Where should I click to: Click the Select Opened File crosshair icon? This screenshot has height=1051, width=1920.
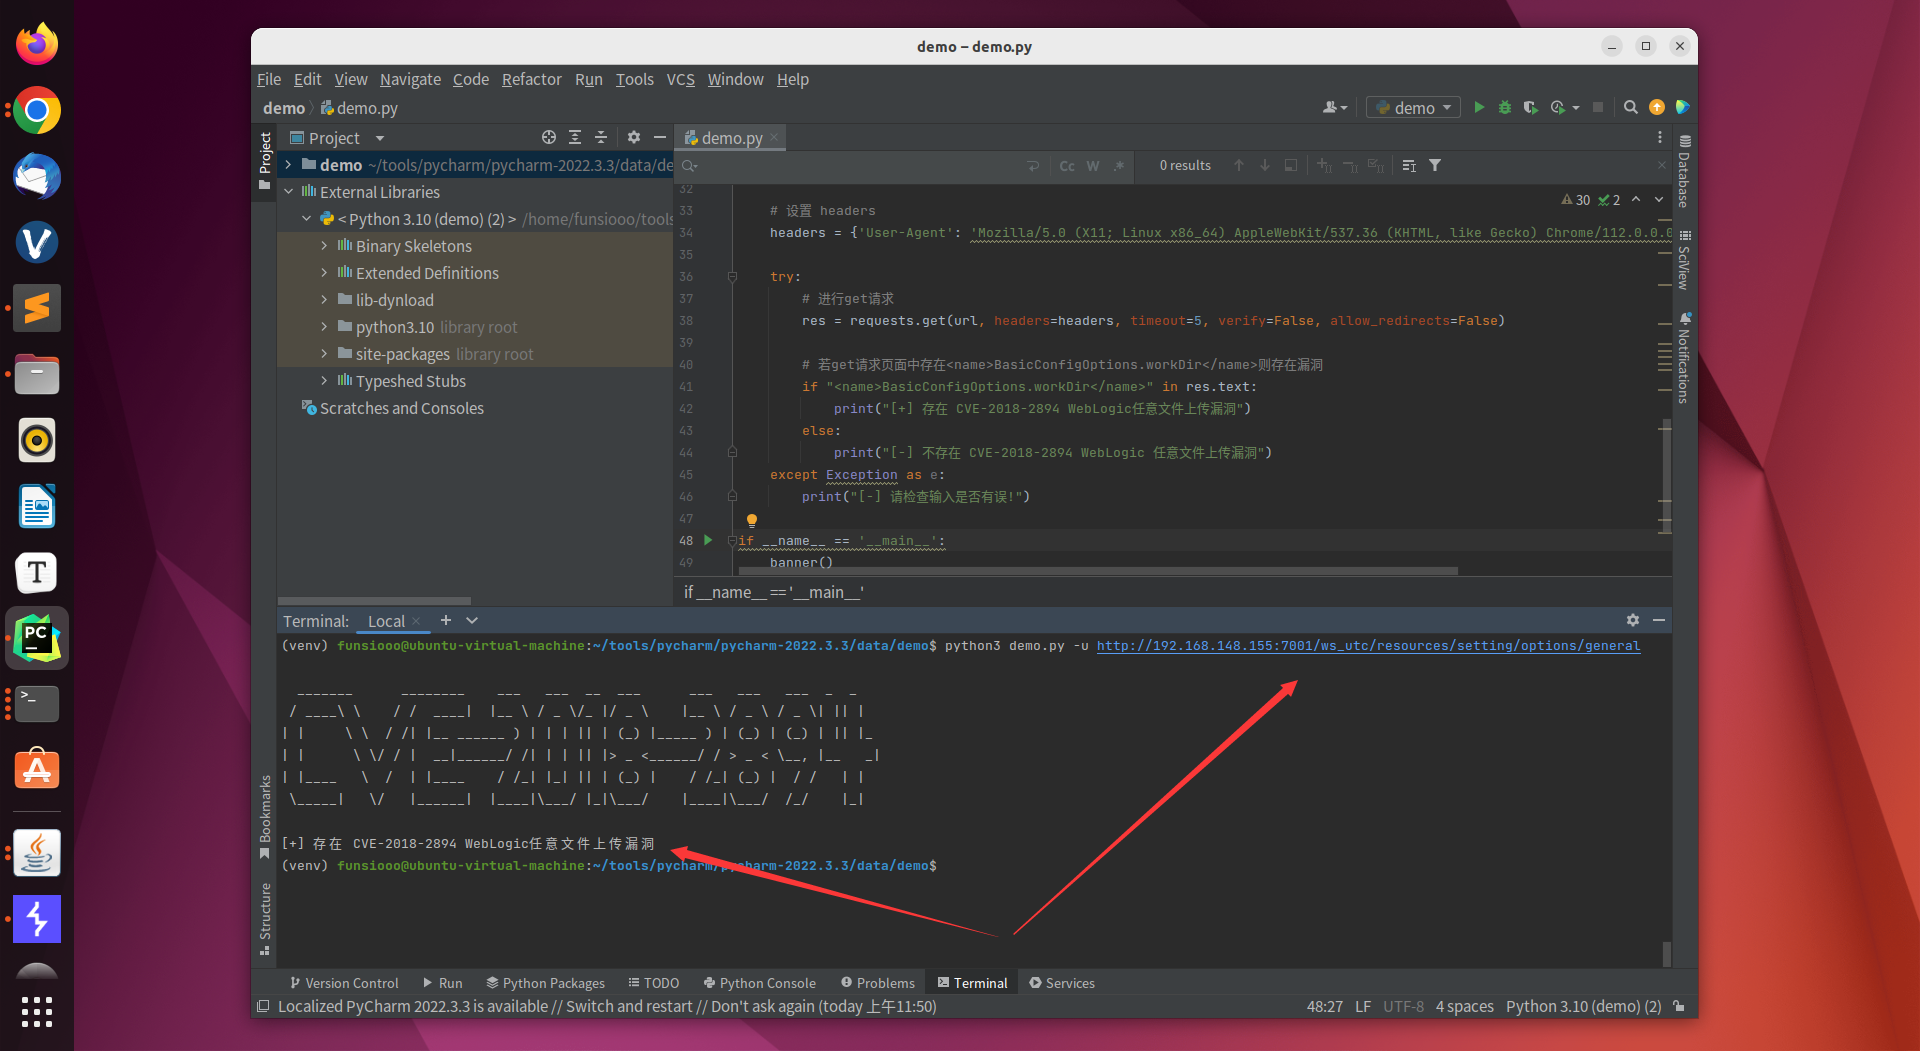point(548,137)
